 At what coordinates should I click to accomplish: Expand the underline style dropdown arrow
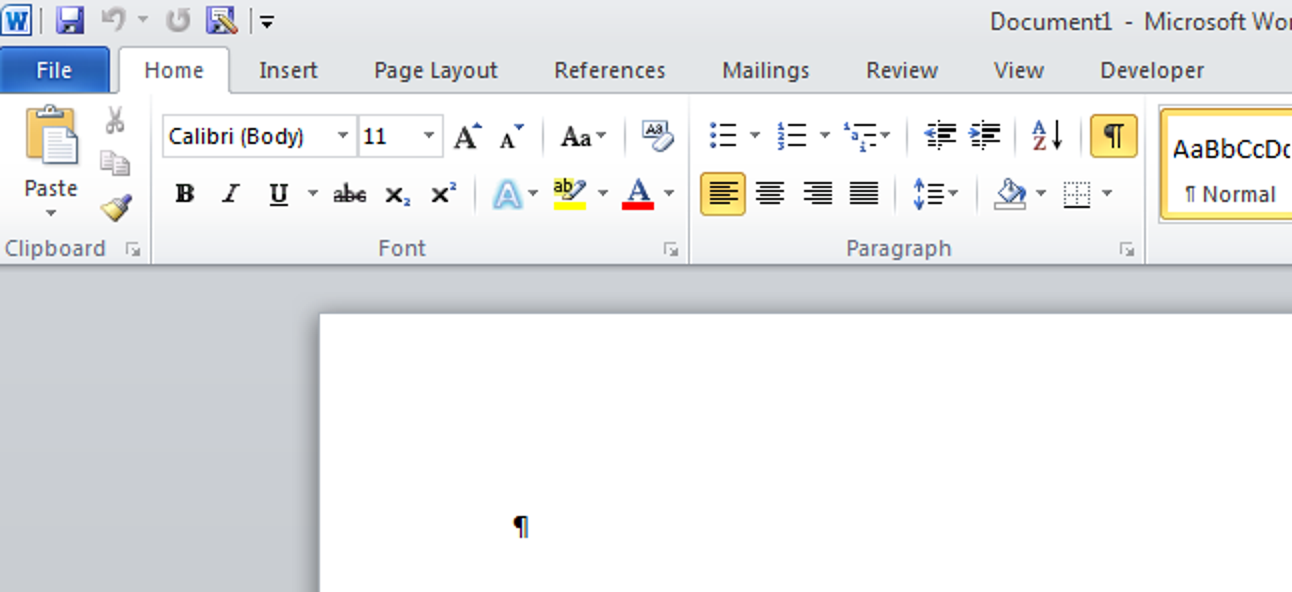pos(312,194)
